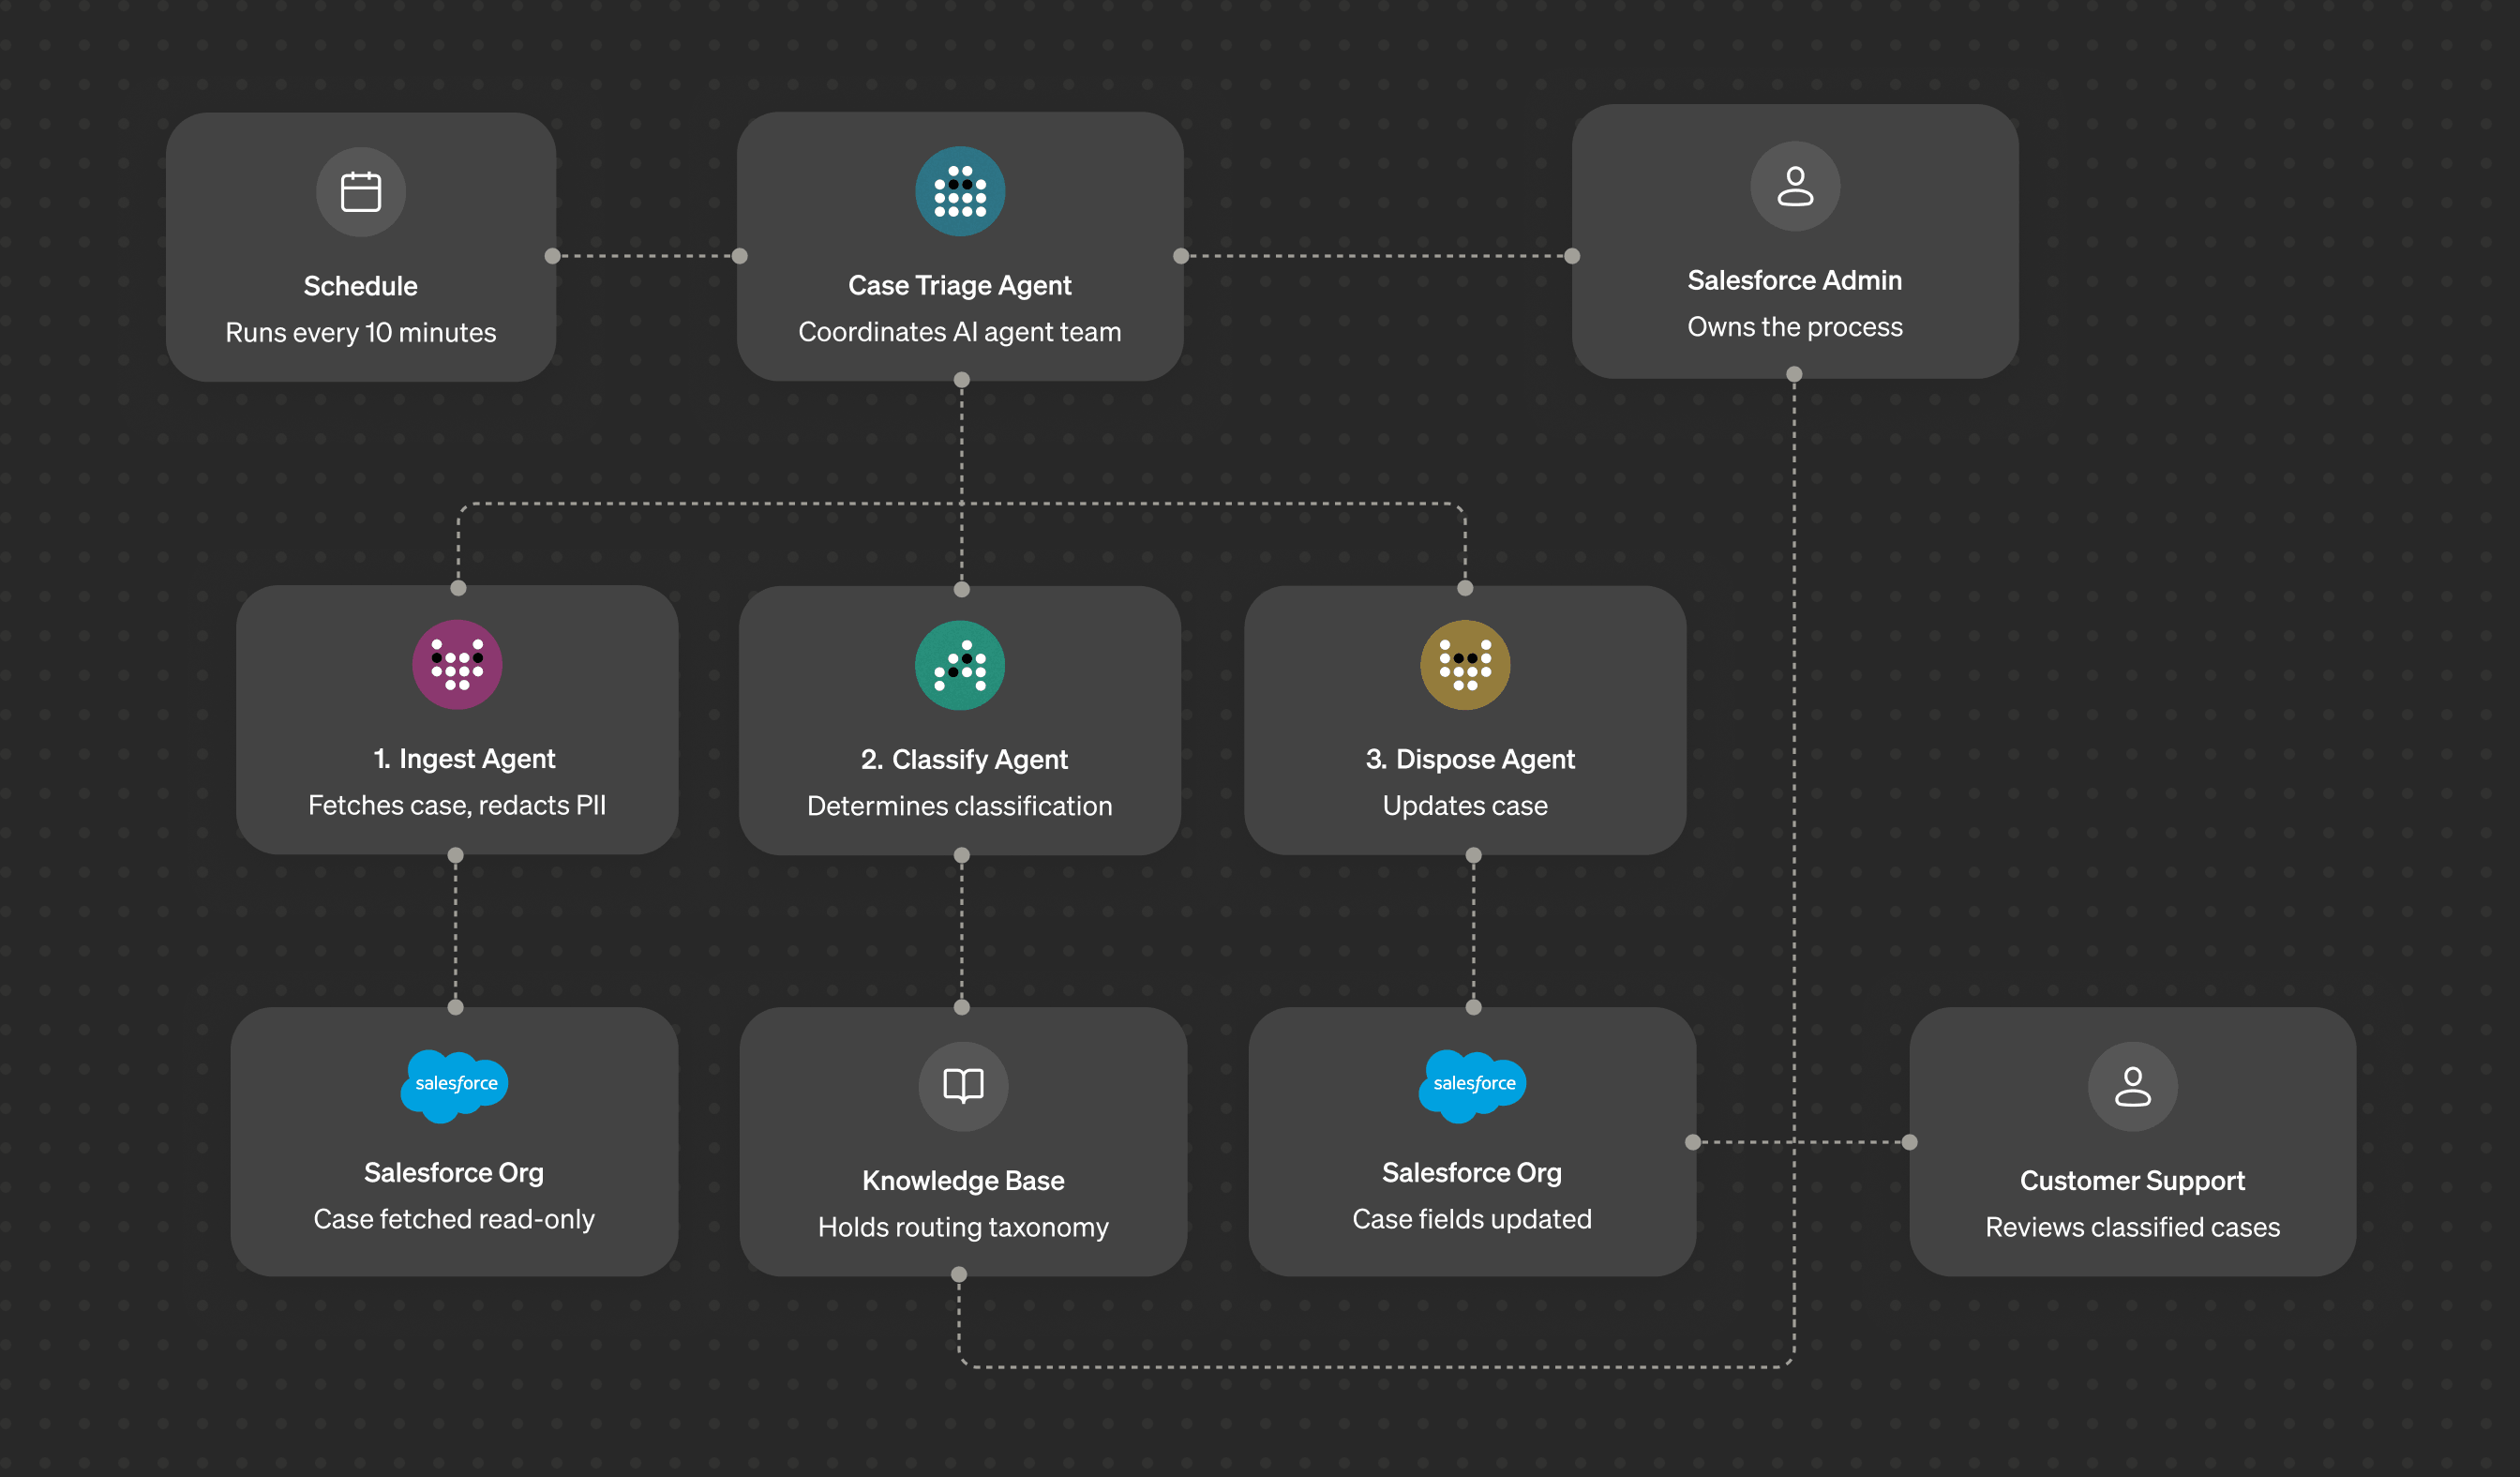2520x1477 pixels.
Task: Click the Salesforce Admin person icon
Action: (x=1795, y=186)
